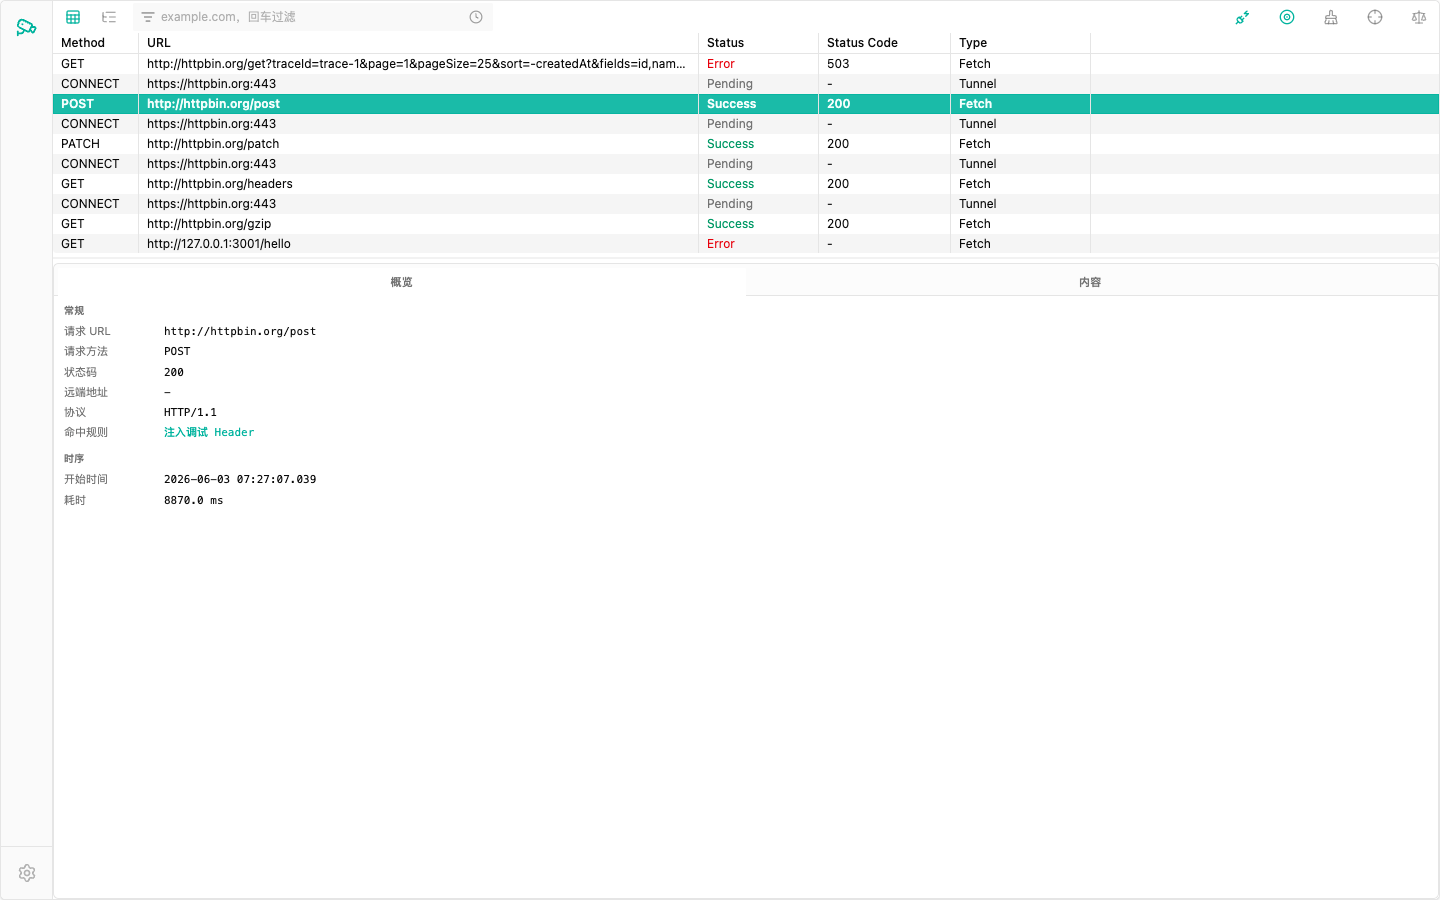
Task: Switch to tree structure view
Action: (109, 17)
